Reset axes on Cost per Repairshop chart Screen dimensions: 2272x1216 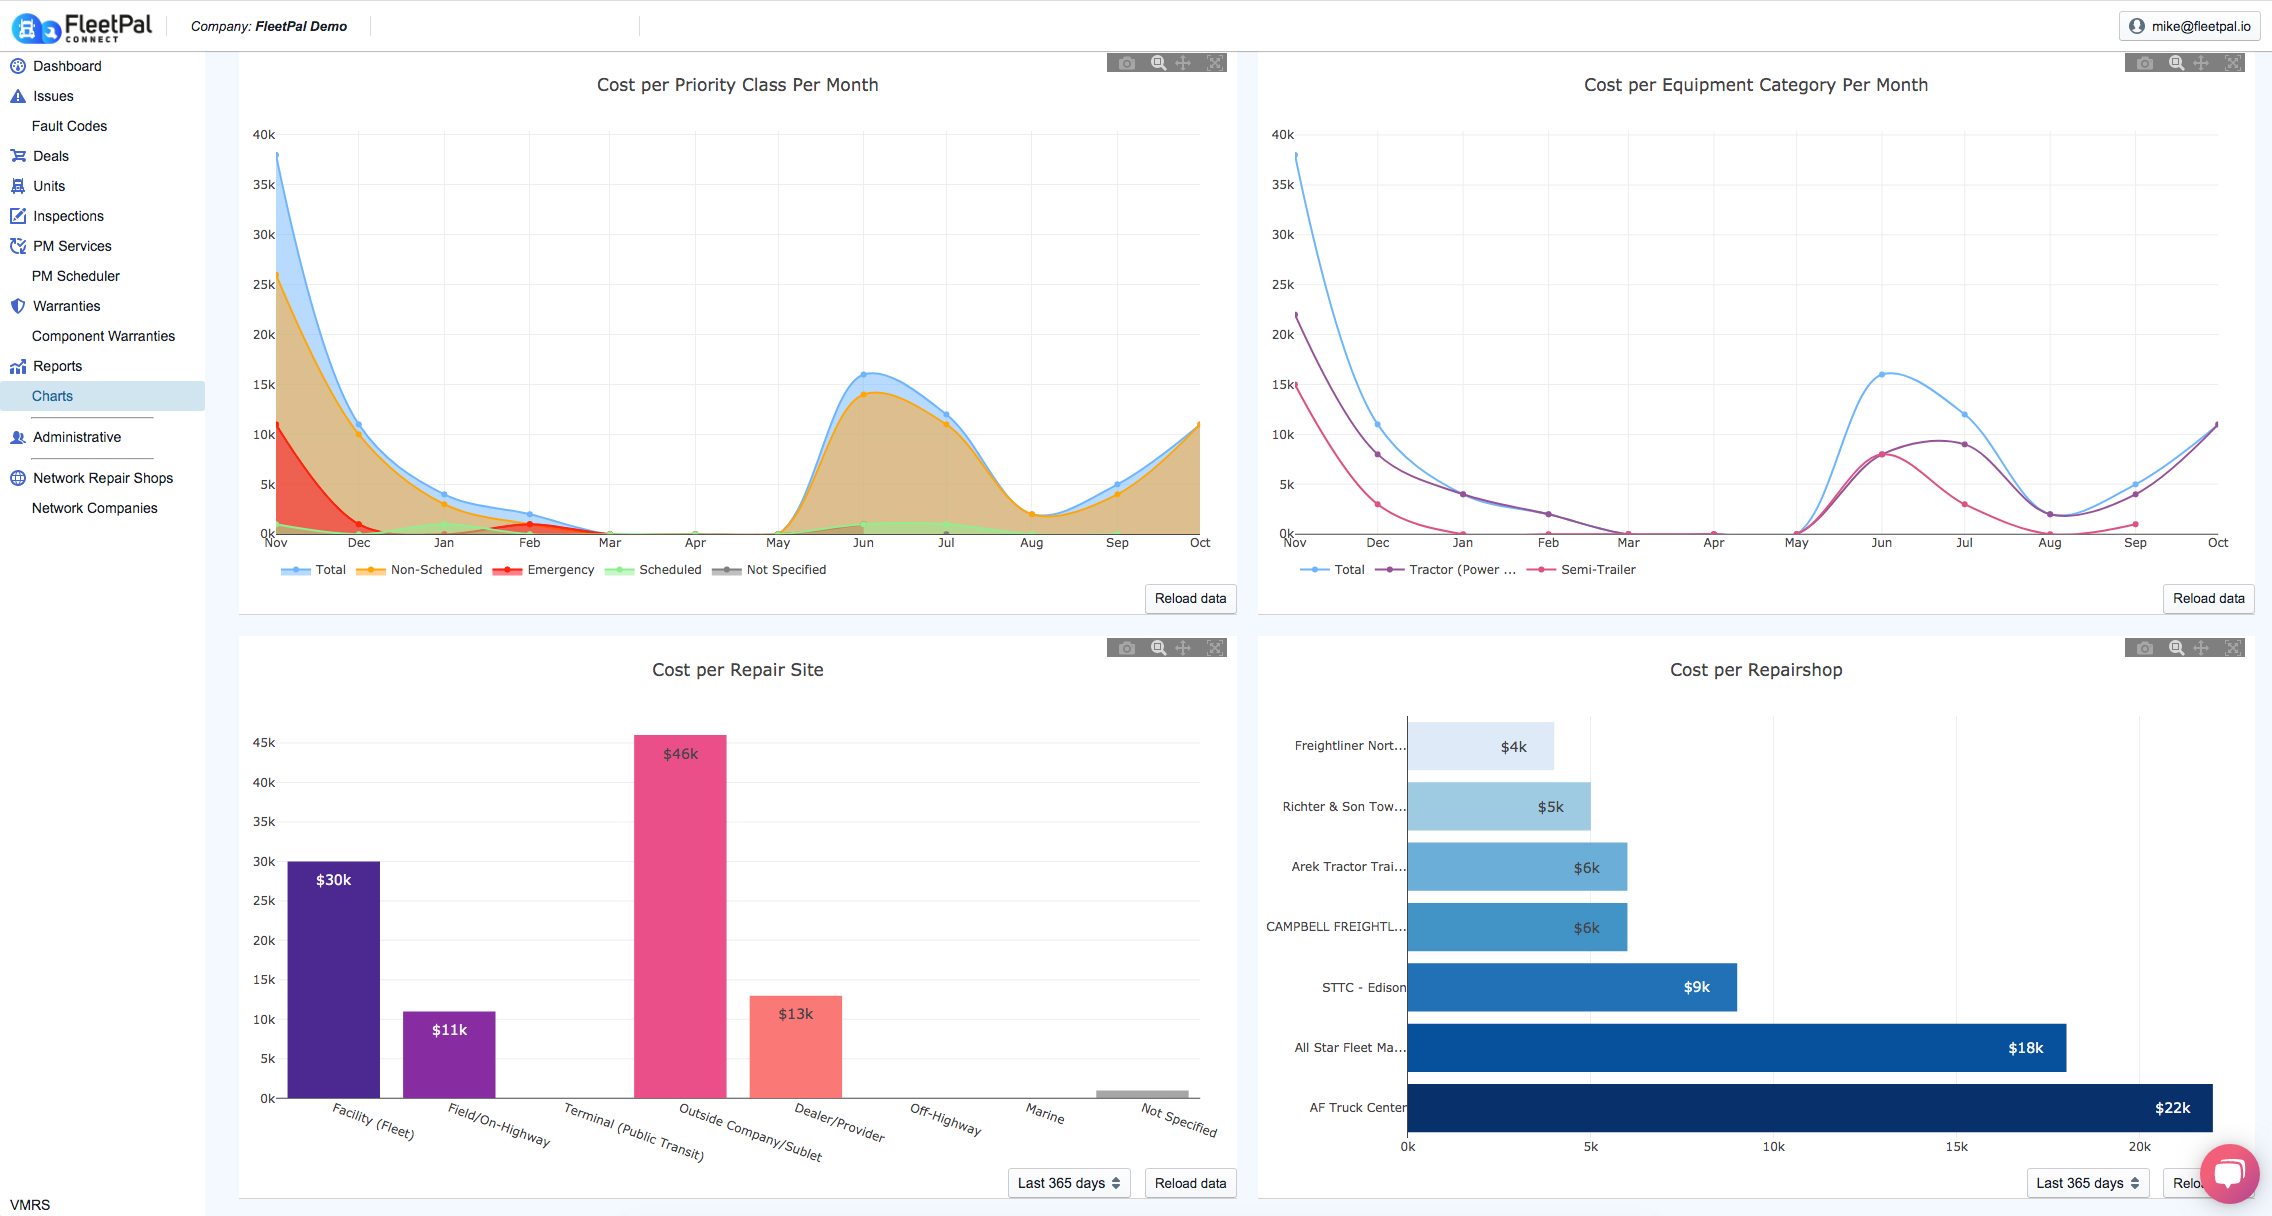(2232, 648)
